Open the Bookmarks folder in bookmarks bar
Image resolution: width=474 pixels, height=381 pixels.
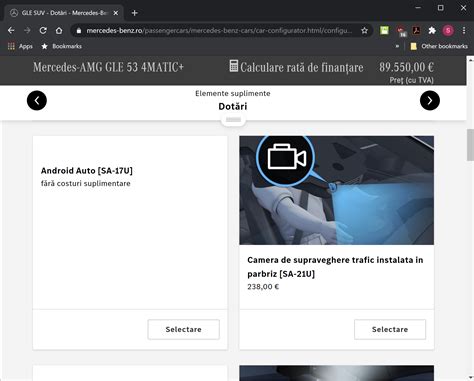[62, 46]
